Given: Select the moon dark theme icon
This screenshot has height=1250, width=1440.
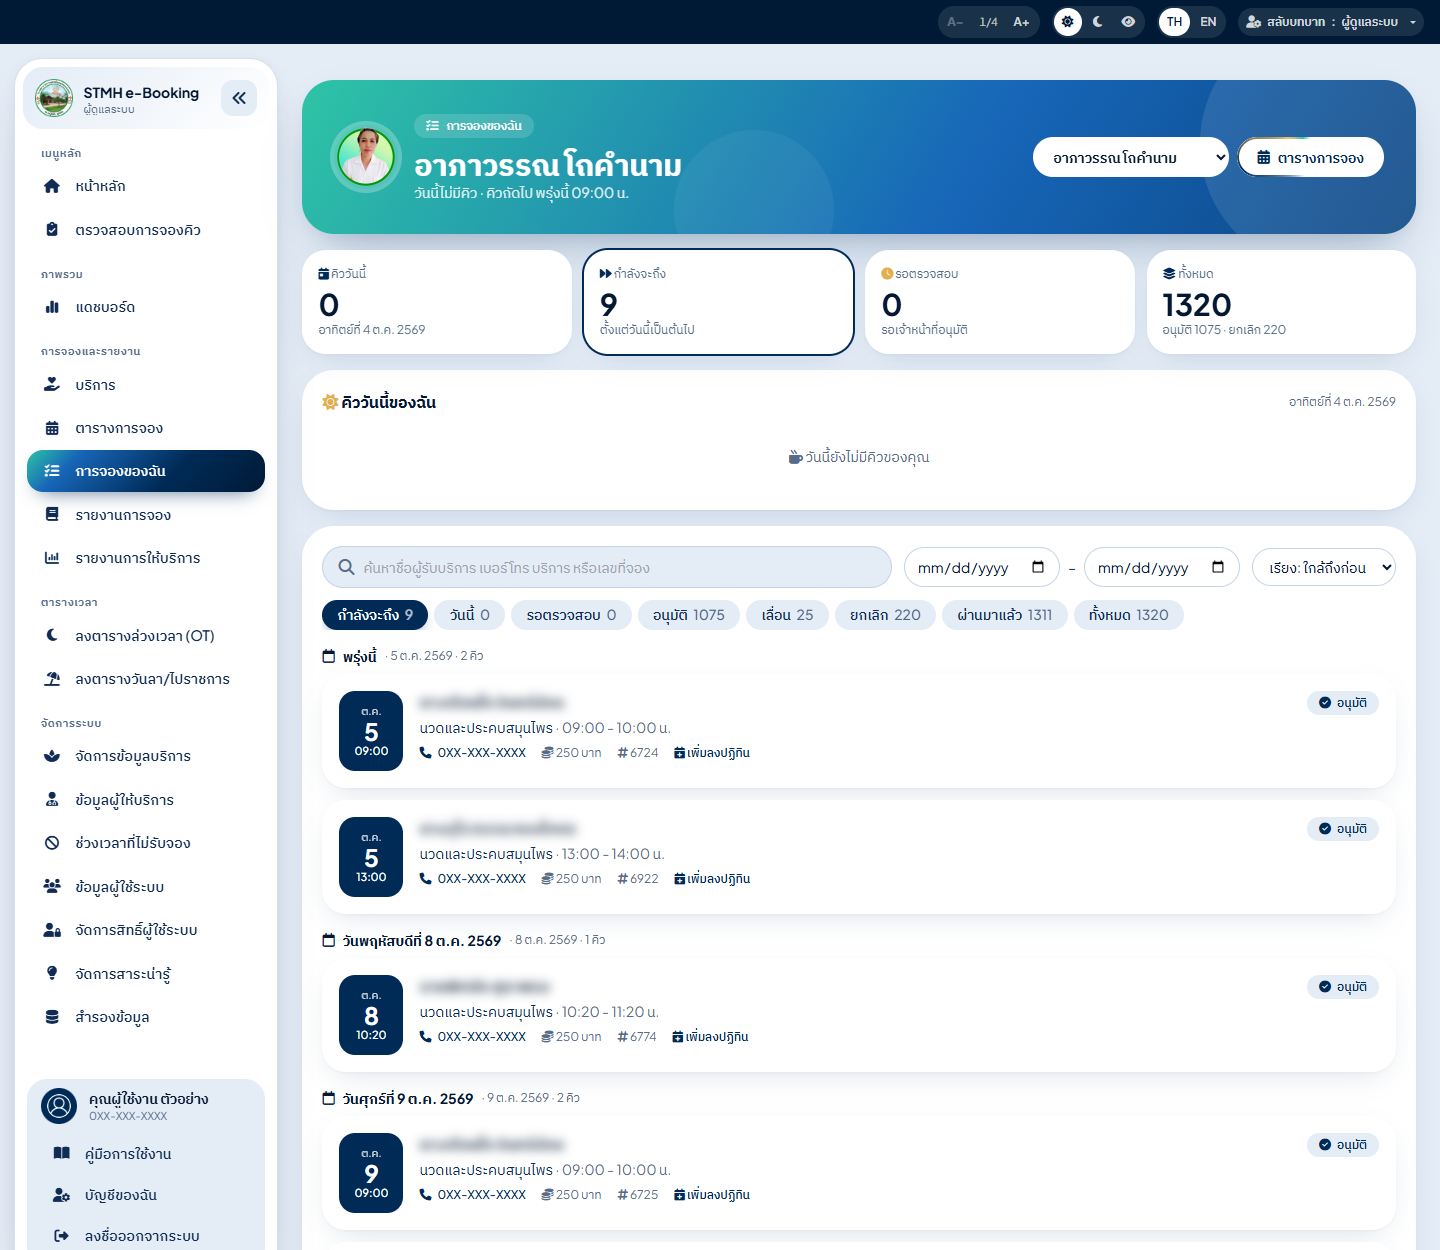Looking at the screenshot, I should coord(1098,22).
